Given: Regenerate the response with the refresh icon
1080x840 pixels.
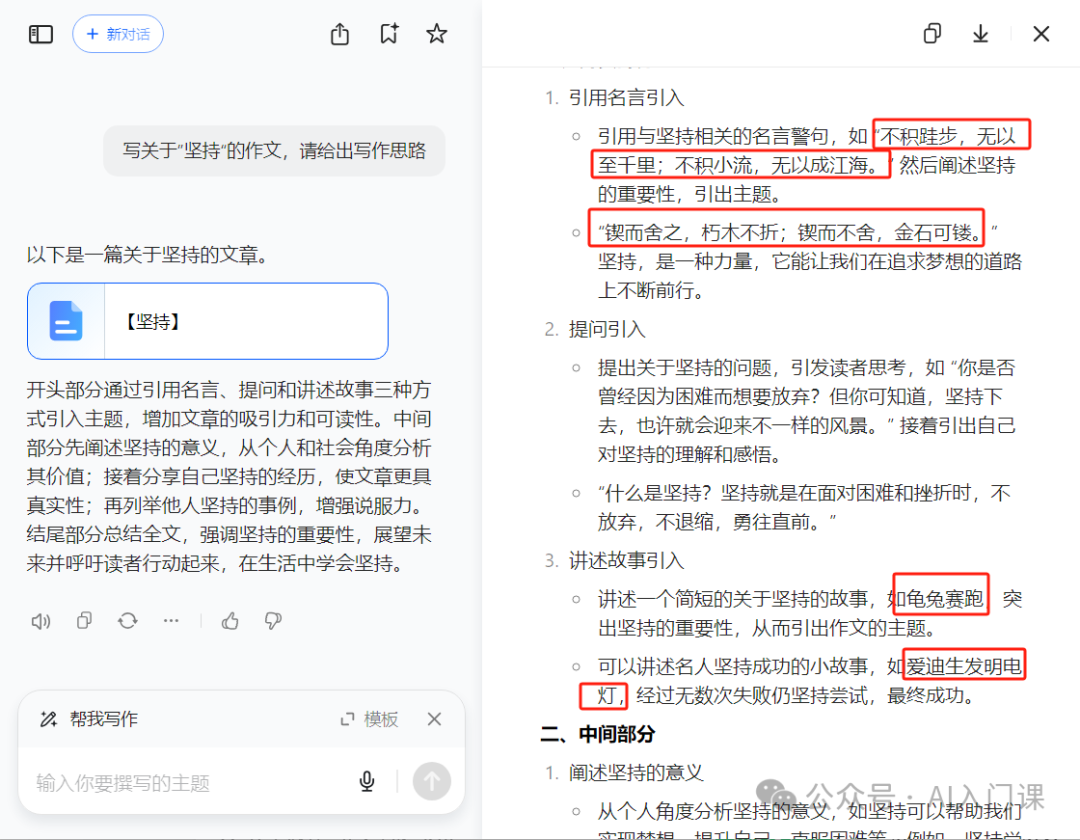Looking at the screenshot, I should tap(127, 621).
